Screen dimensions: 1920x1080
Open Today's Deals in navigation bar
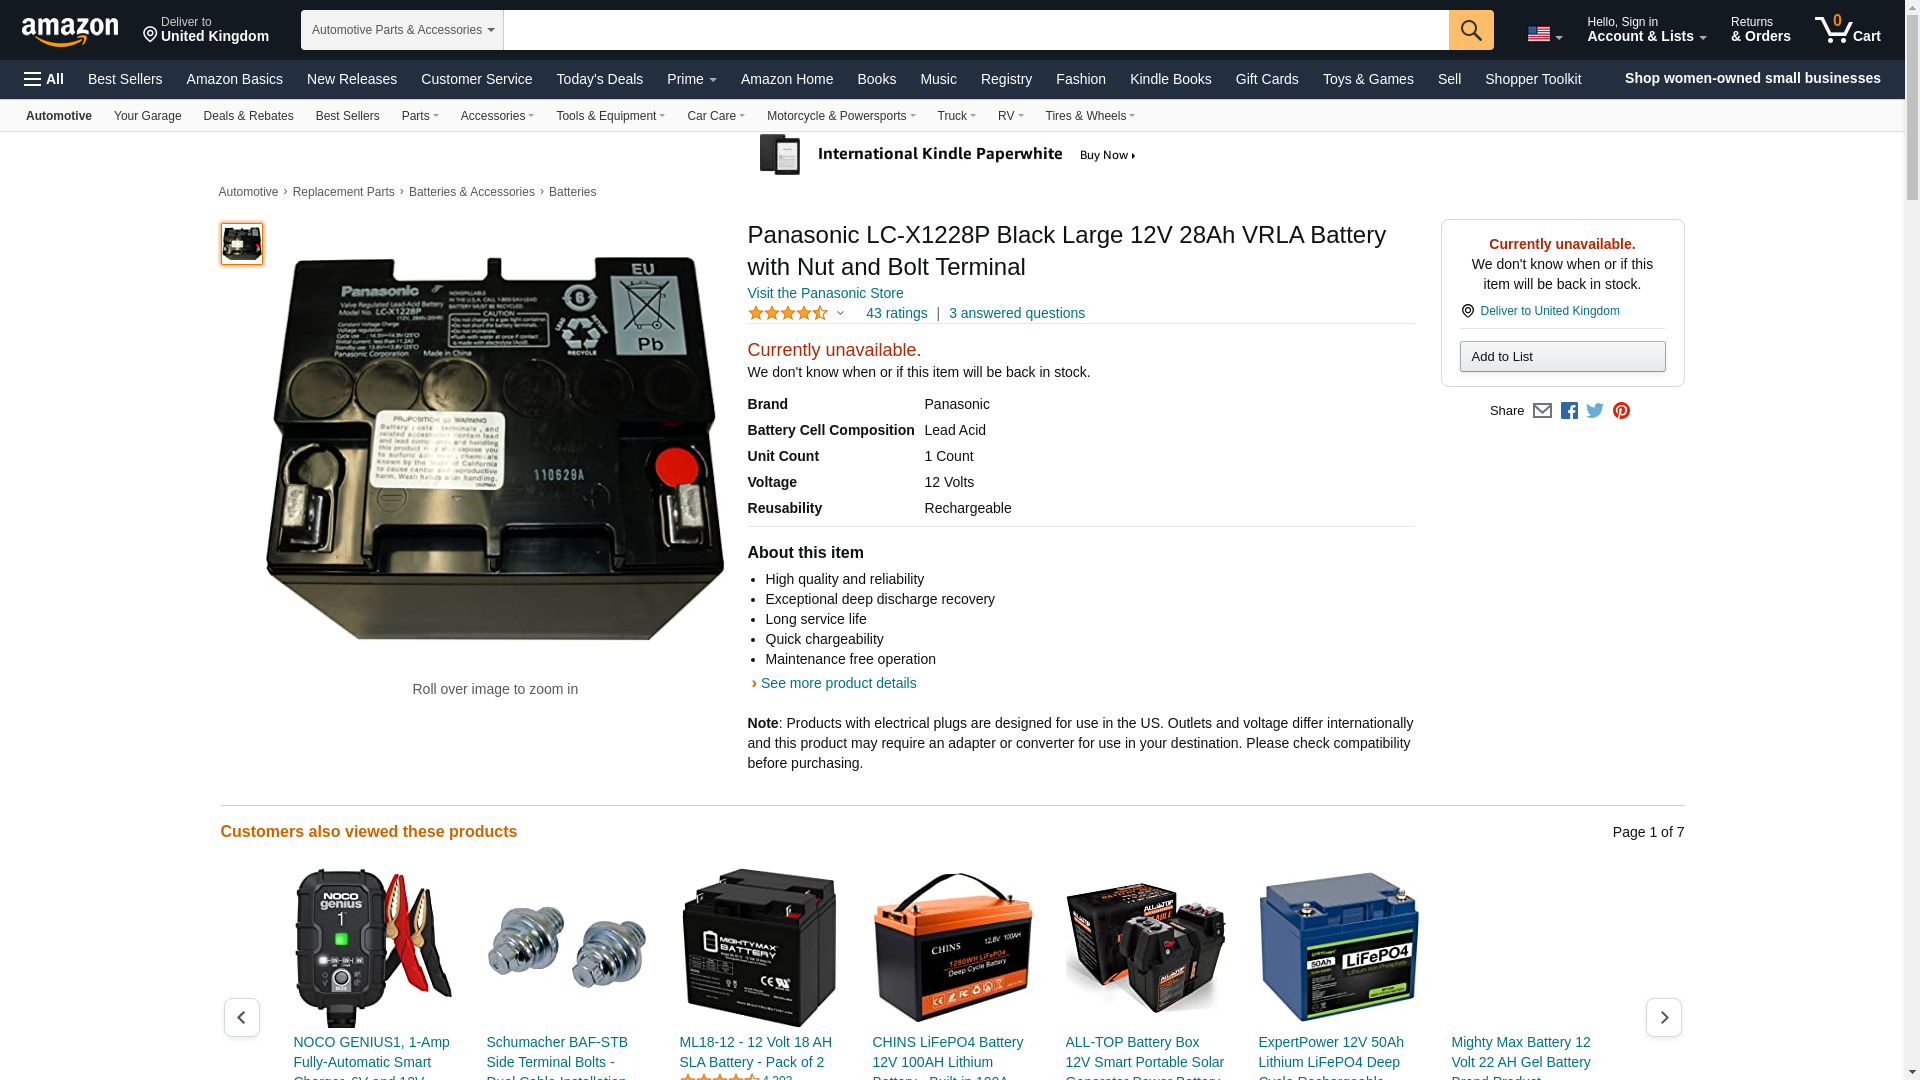600,79
